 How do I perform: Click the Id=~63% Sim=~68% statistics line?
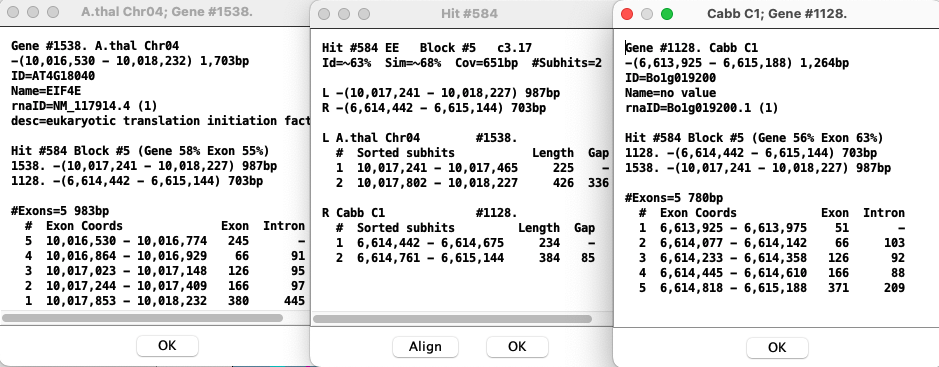tap(461, 63)
